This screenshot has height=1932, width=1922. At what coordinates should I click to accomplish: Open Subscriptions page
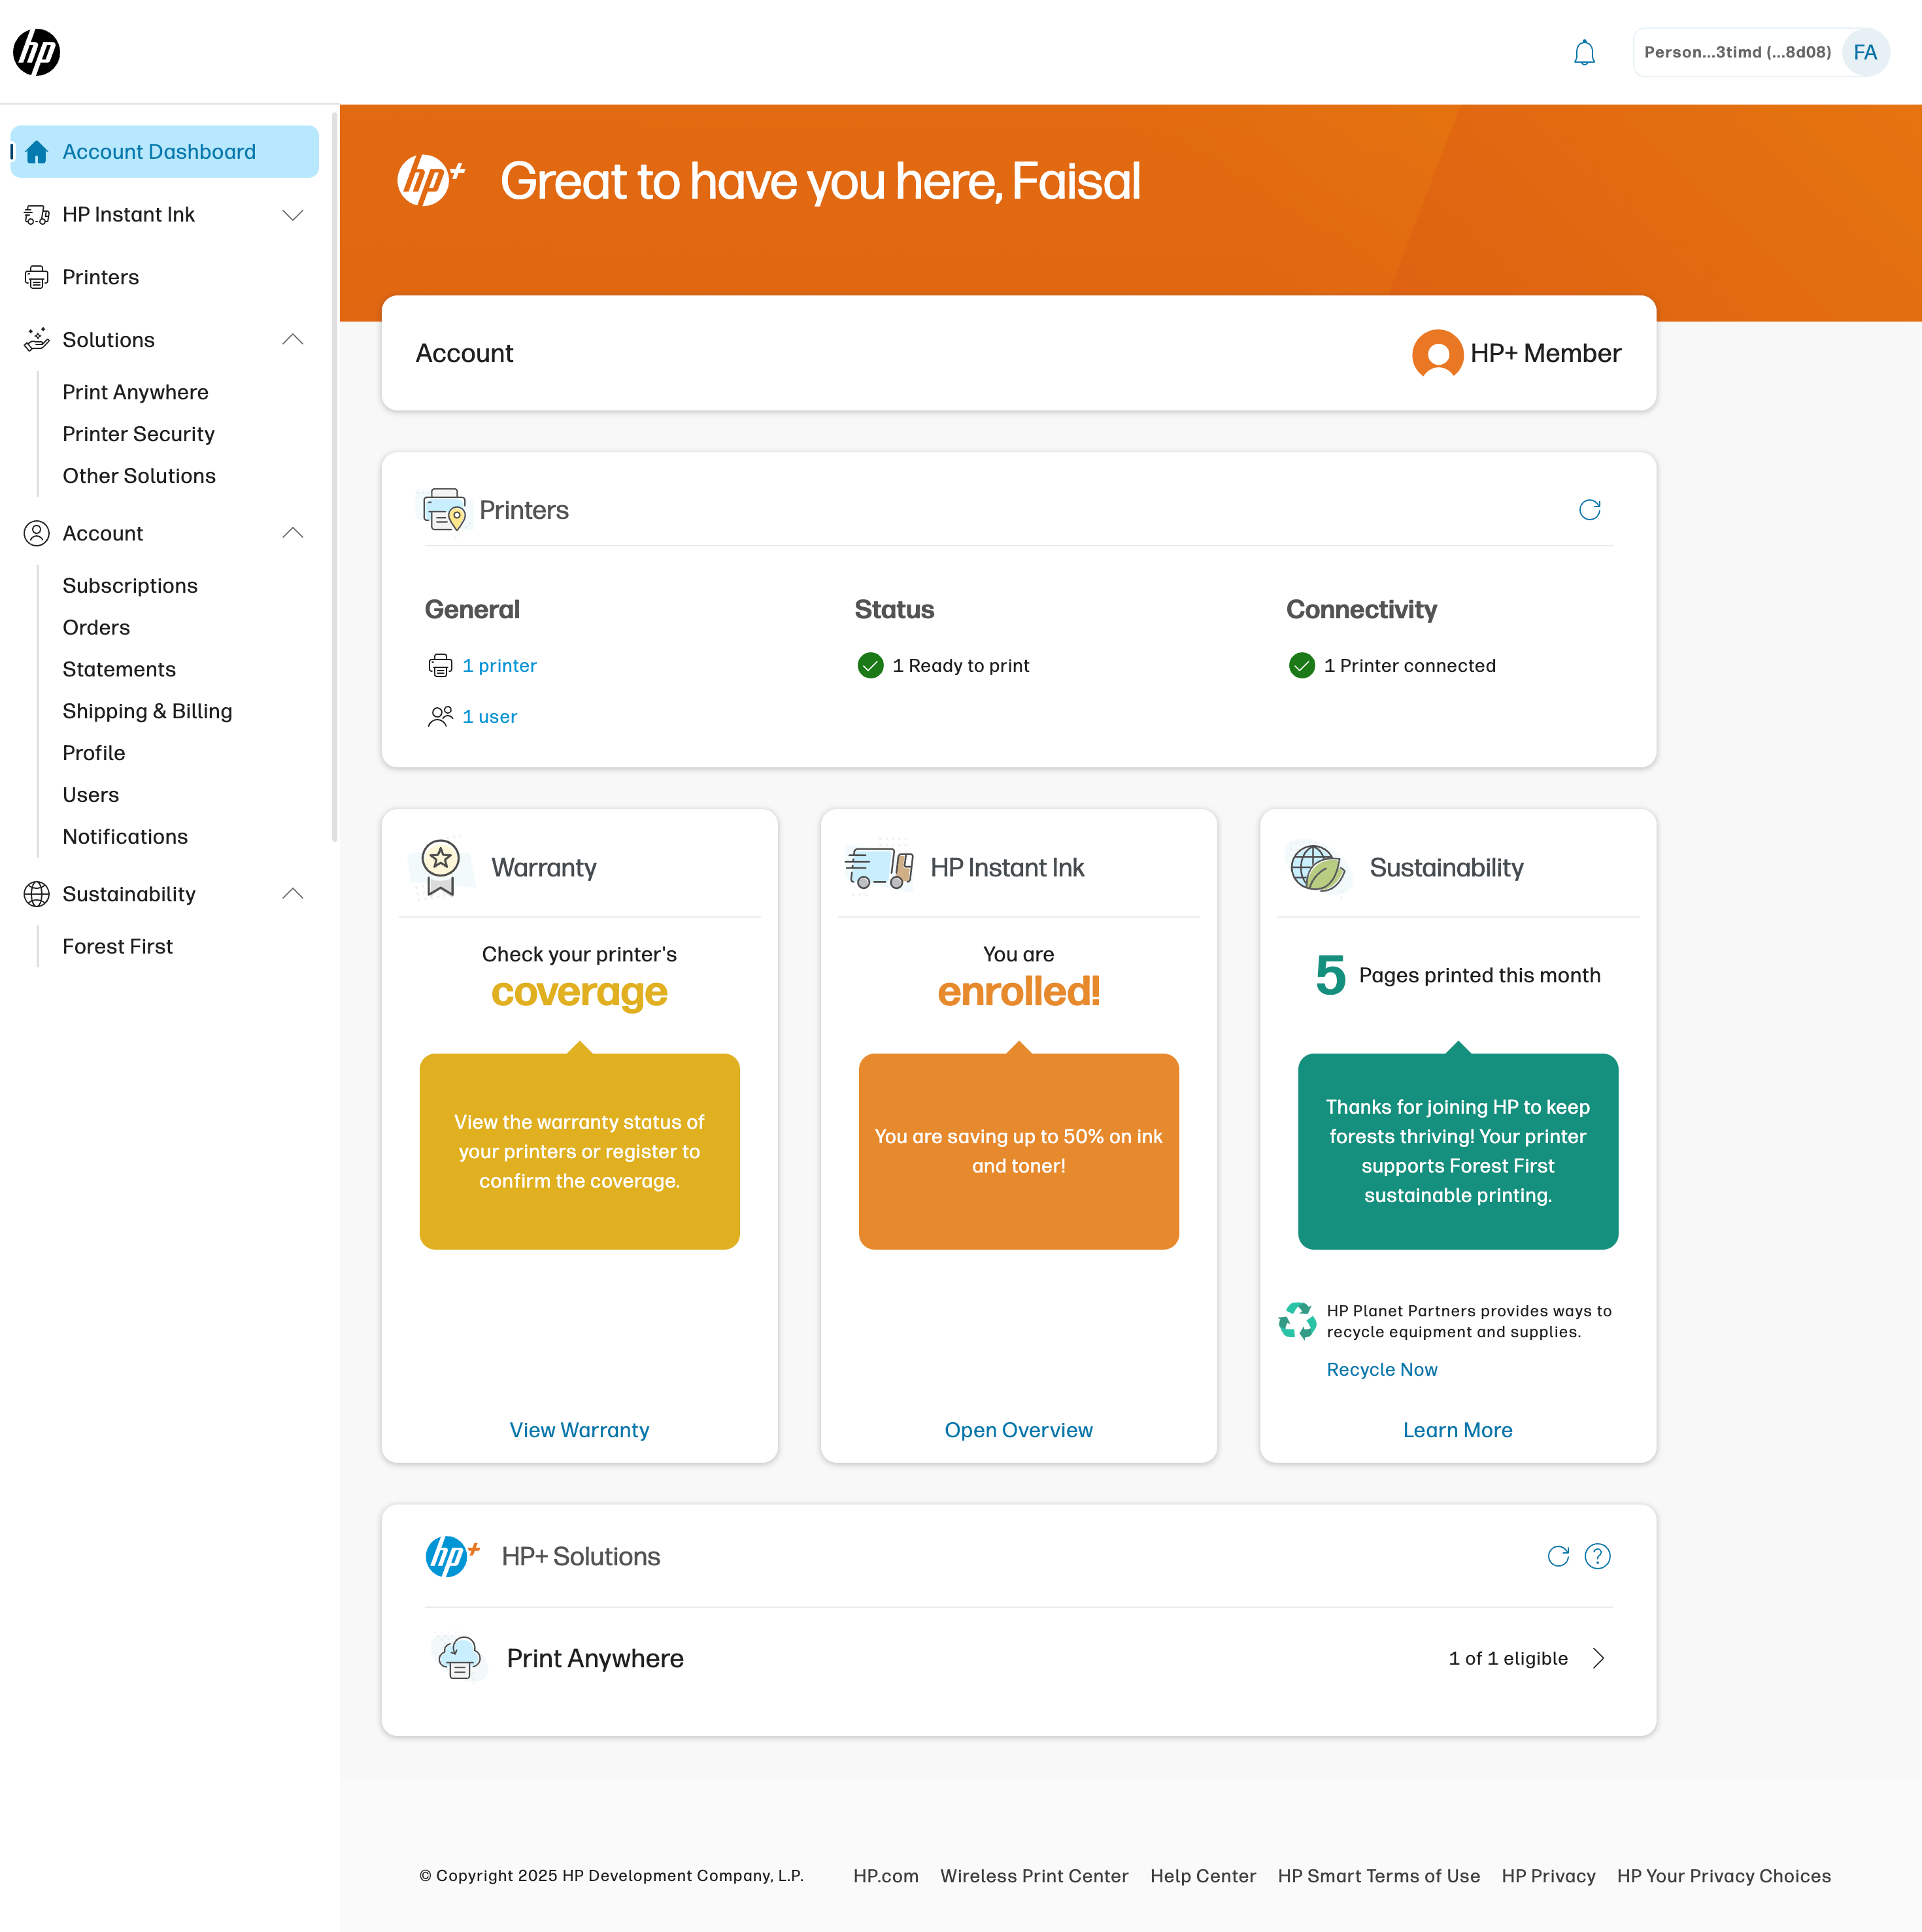pos(130,586)
